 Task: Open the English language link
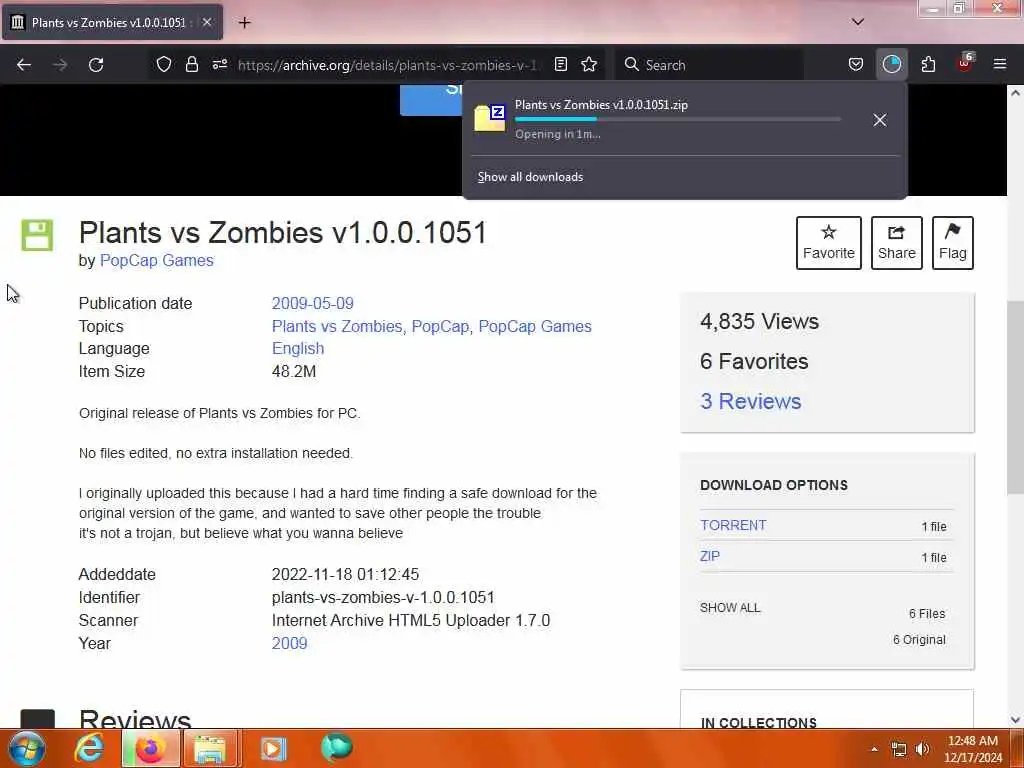pyautogui.click(x=298, y=349)
